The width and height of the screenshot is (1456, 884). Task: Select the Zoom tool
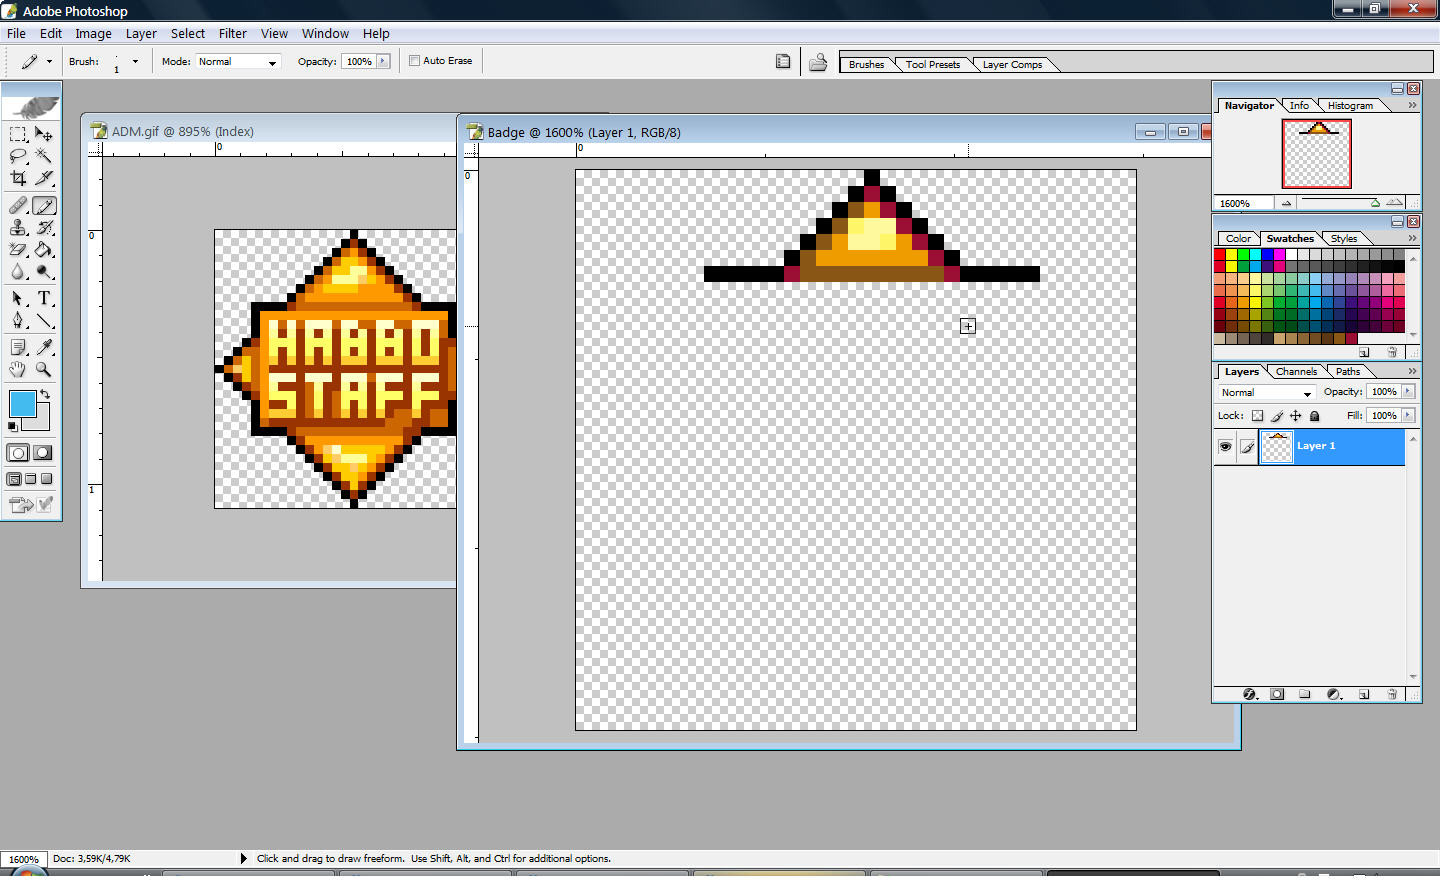click(44, 371)
